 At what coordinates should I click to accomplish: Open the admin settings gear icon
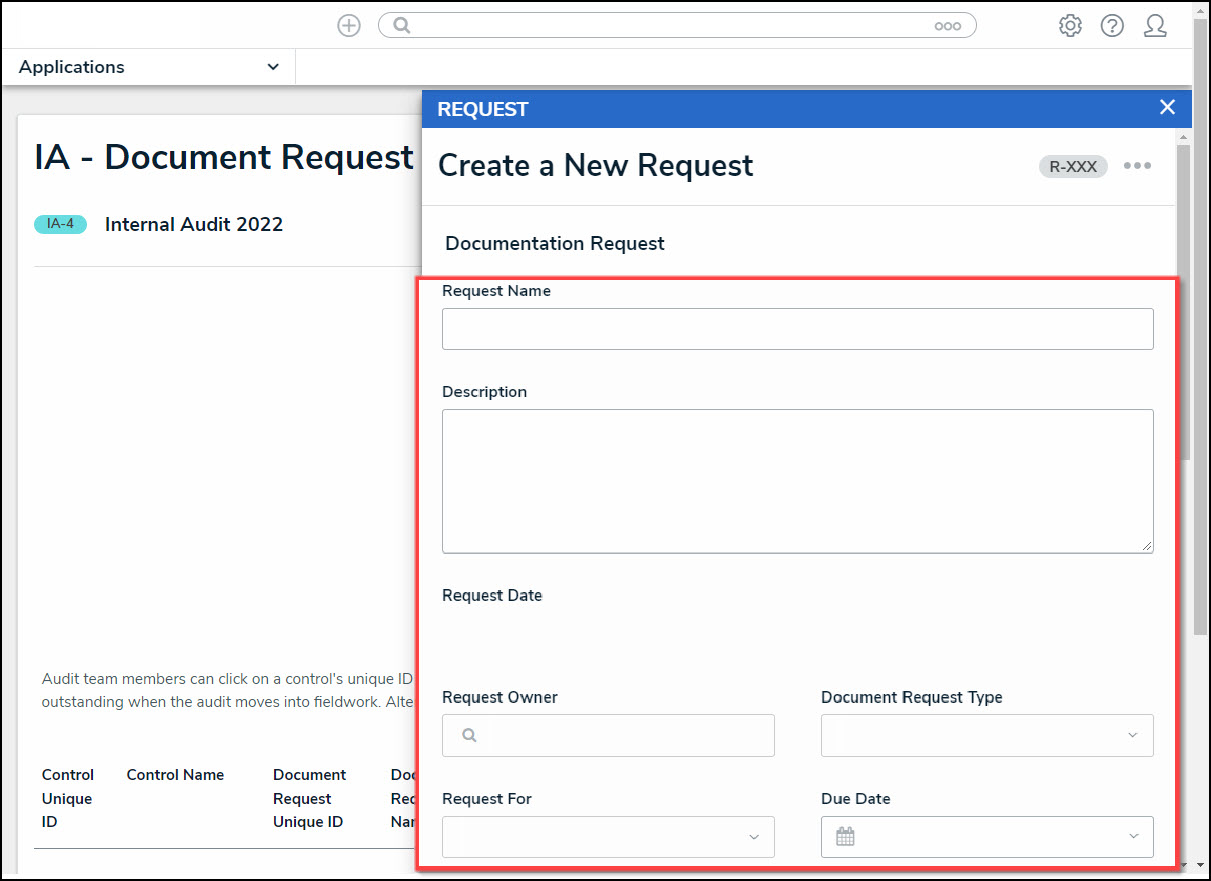(1070, 26)
